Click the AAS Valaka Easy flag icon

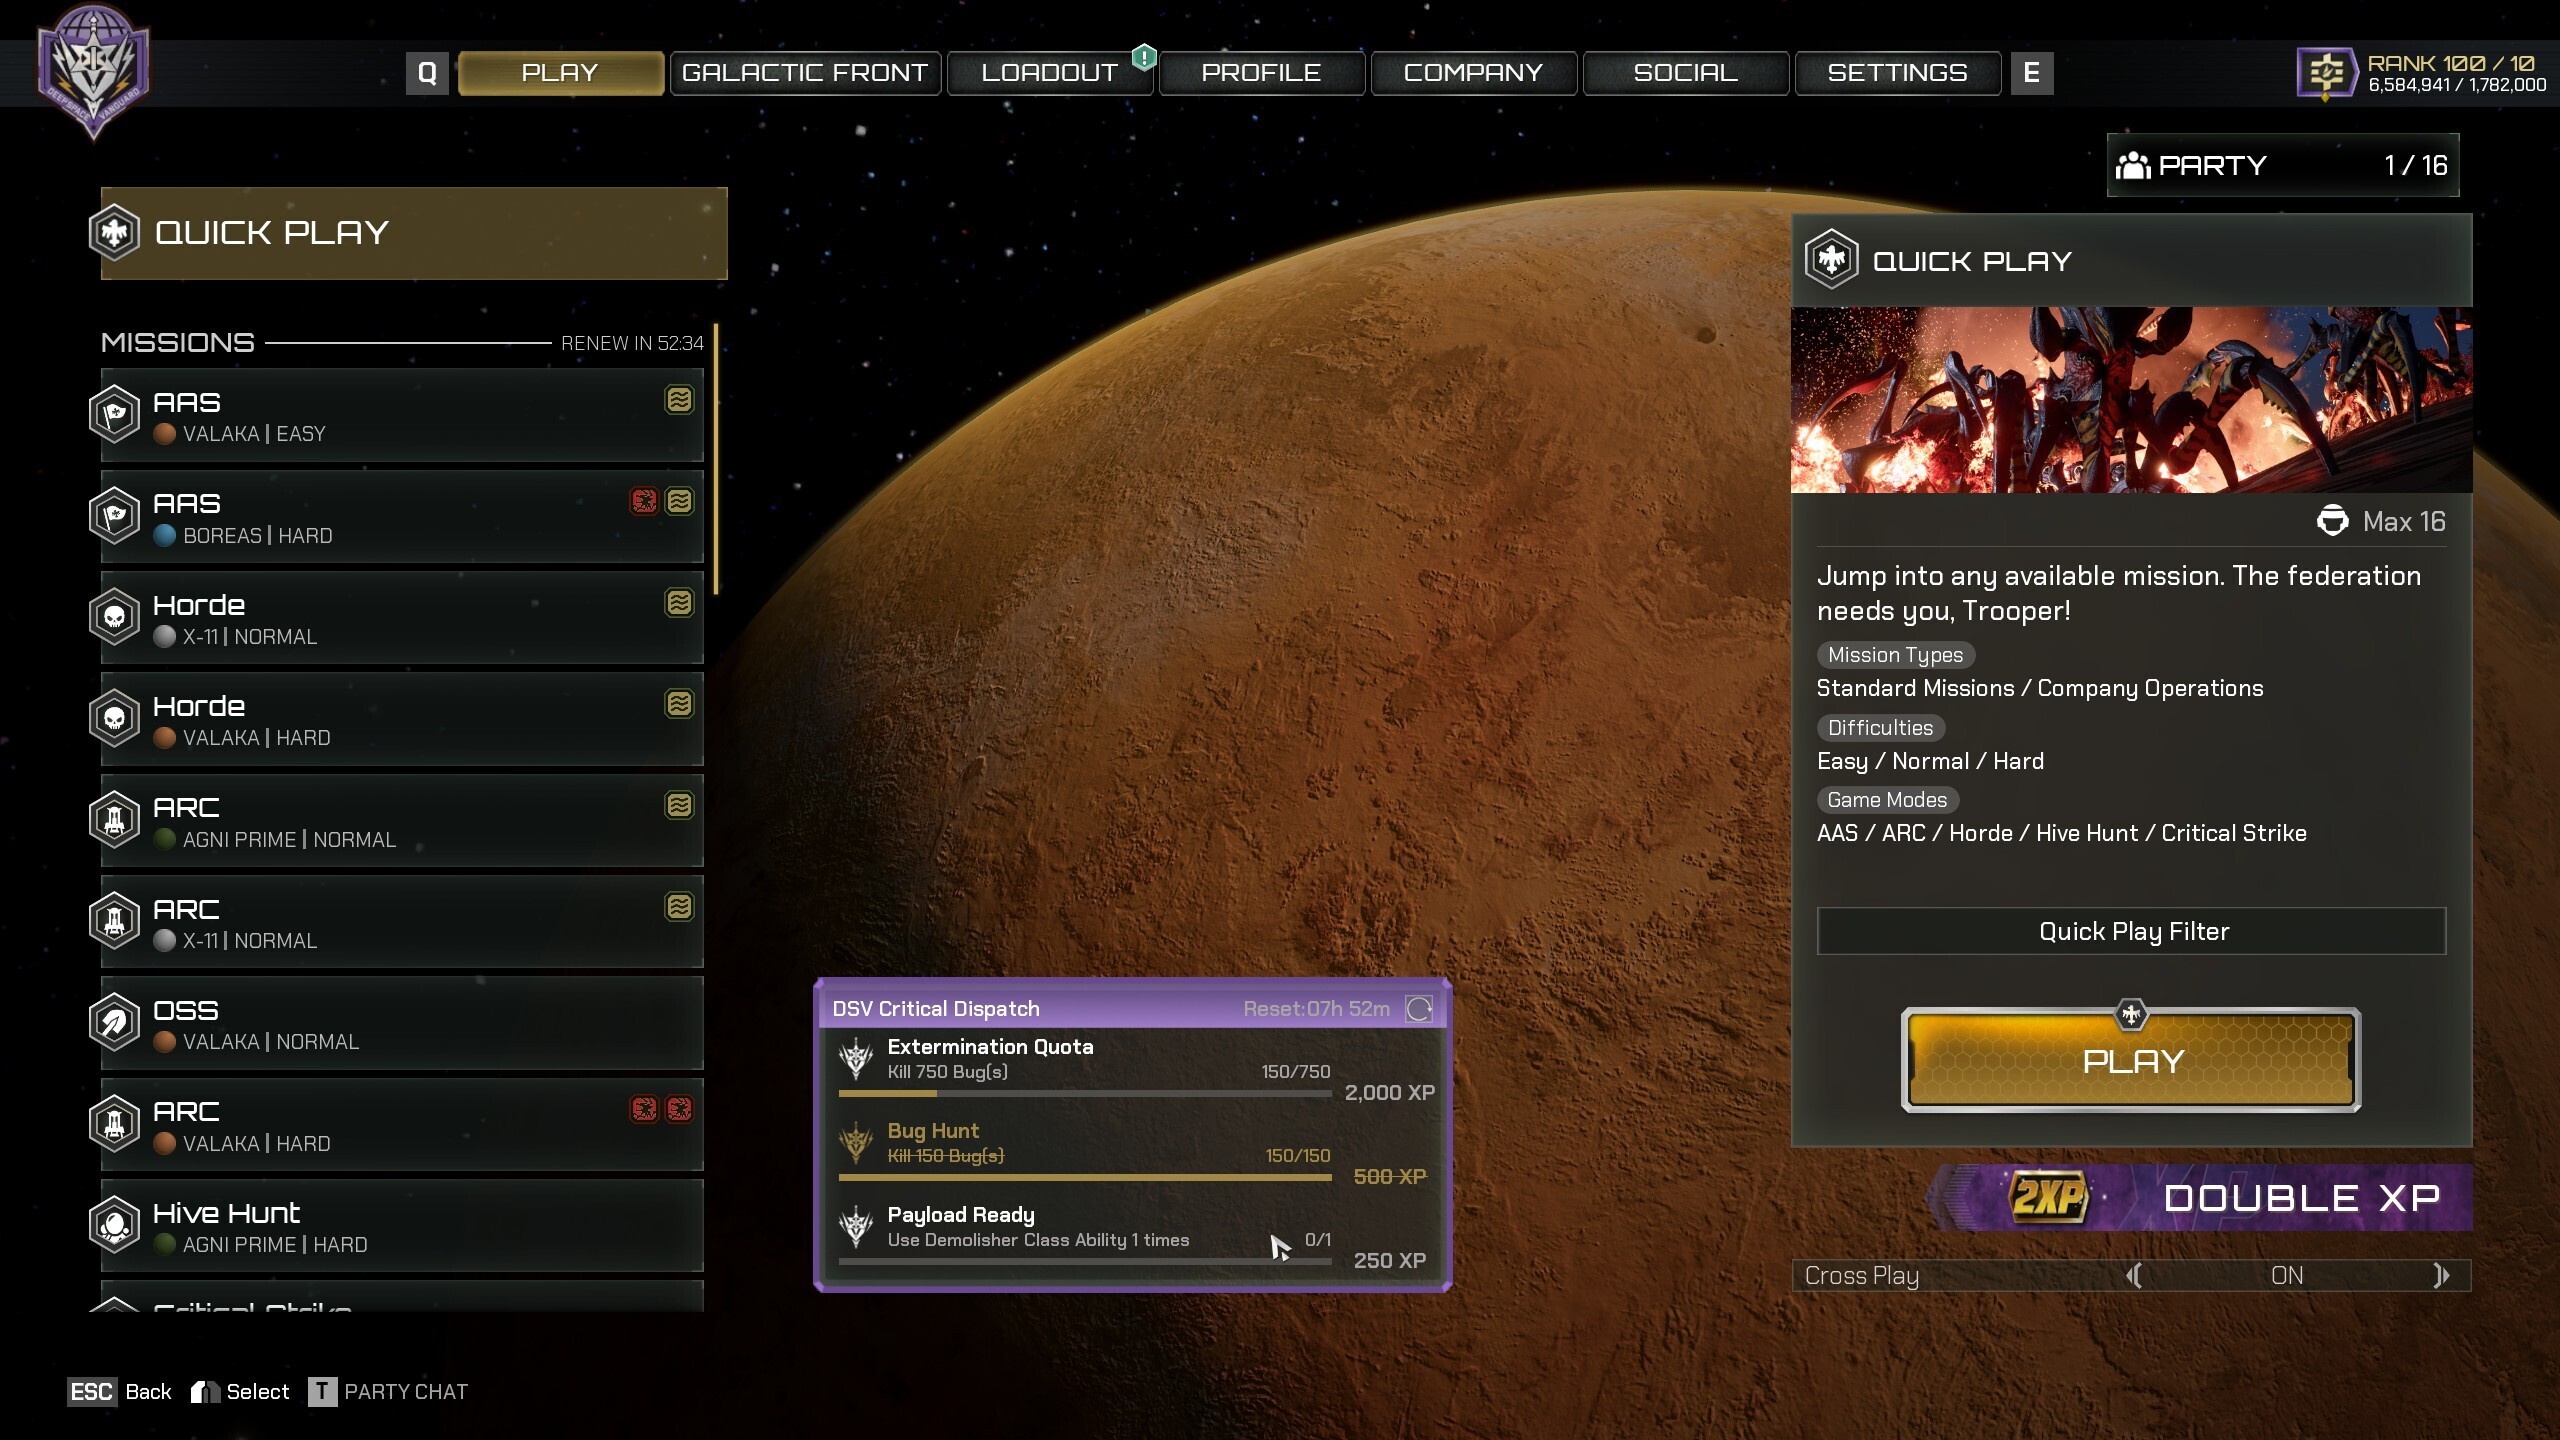click(x=114, y=414)
